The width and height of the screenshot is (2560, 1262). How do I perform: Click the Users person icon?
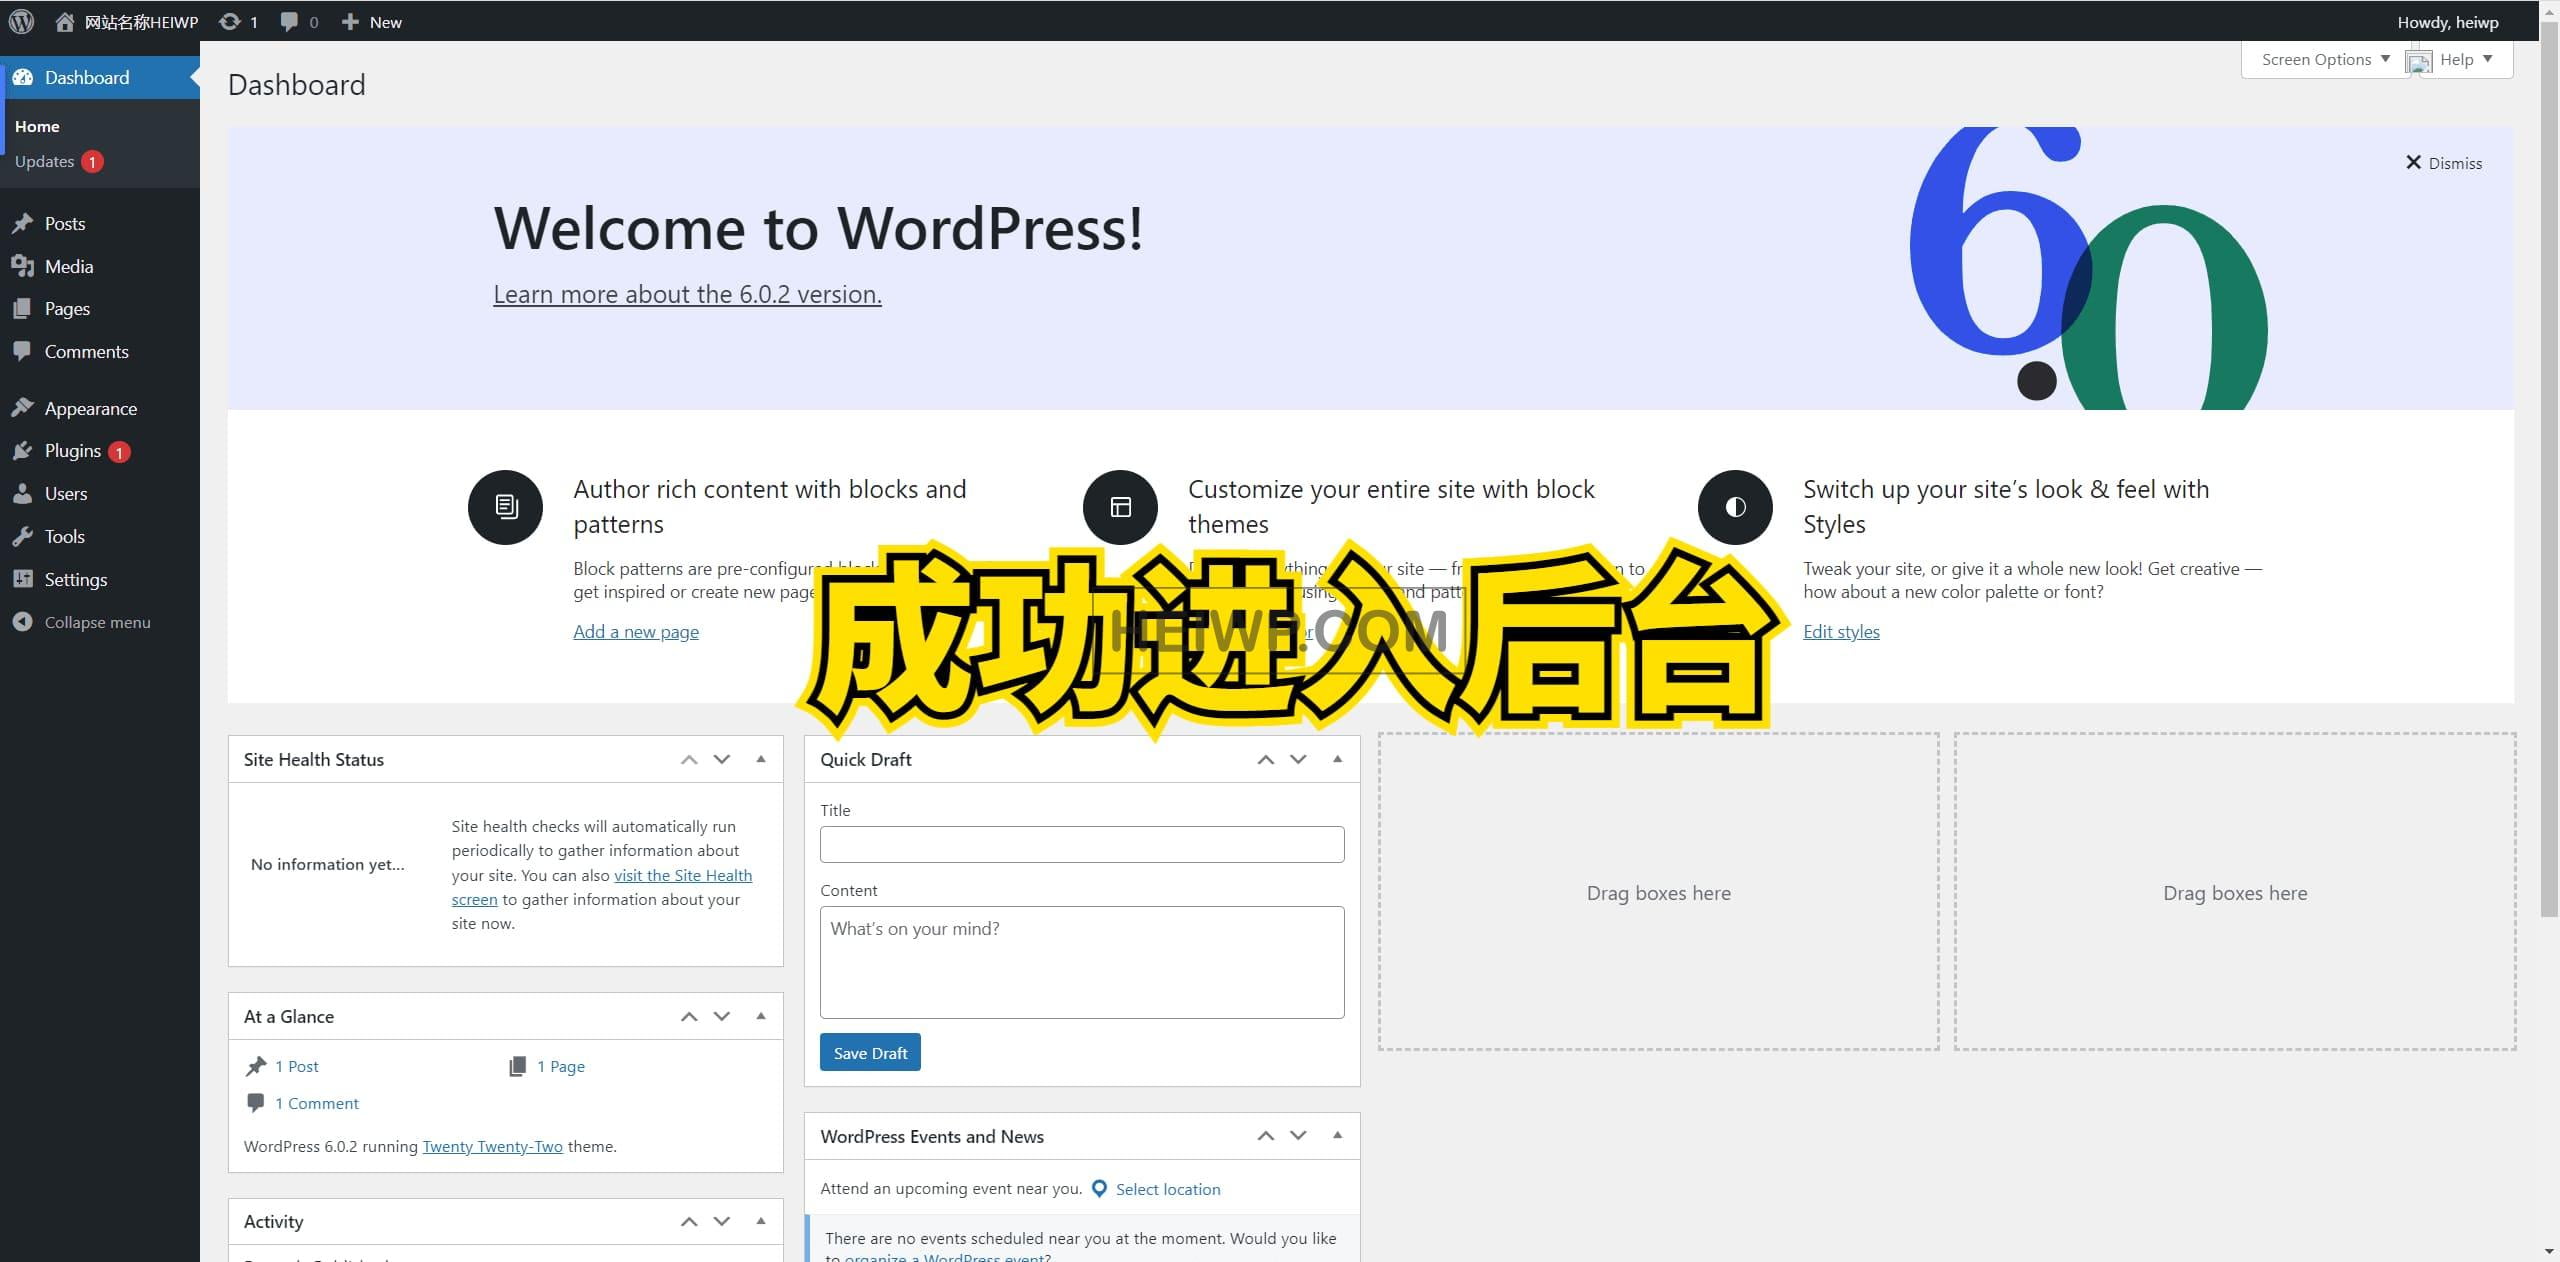click(23, 493)
